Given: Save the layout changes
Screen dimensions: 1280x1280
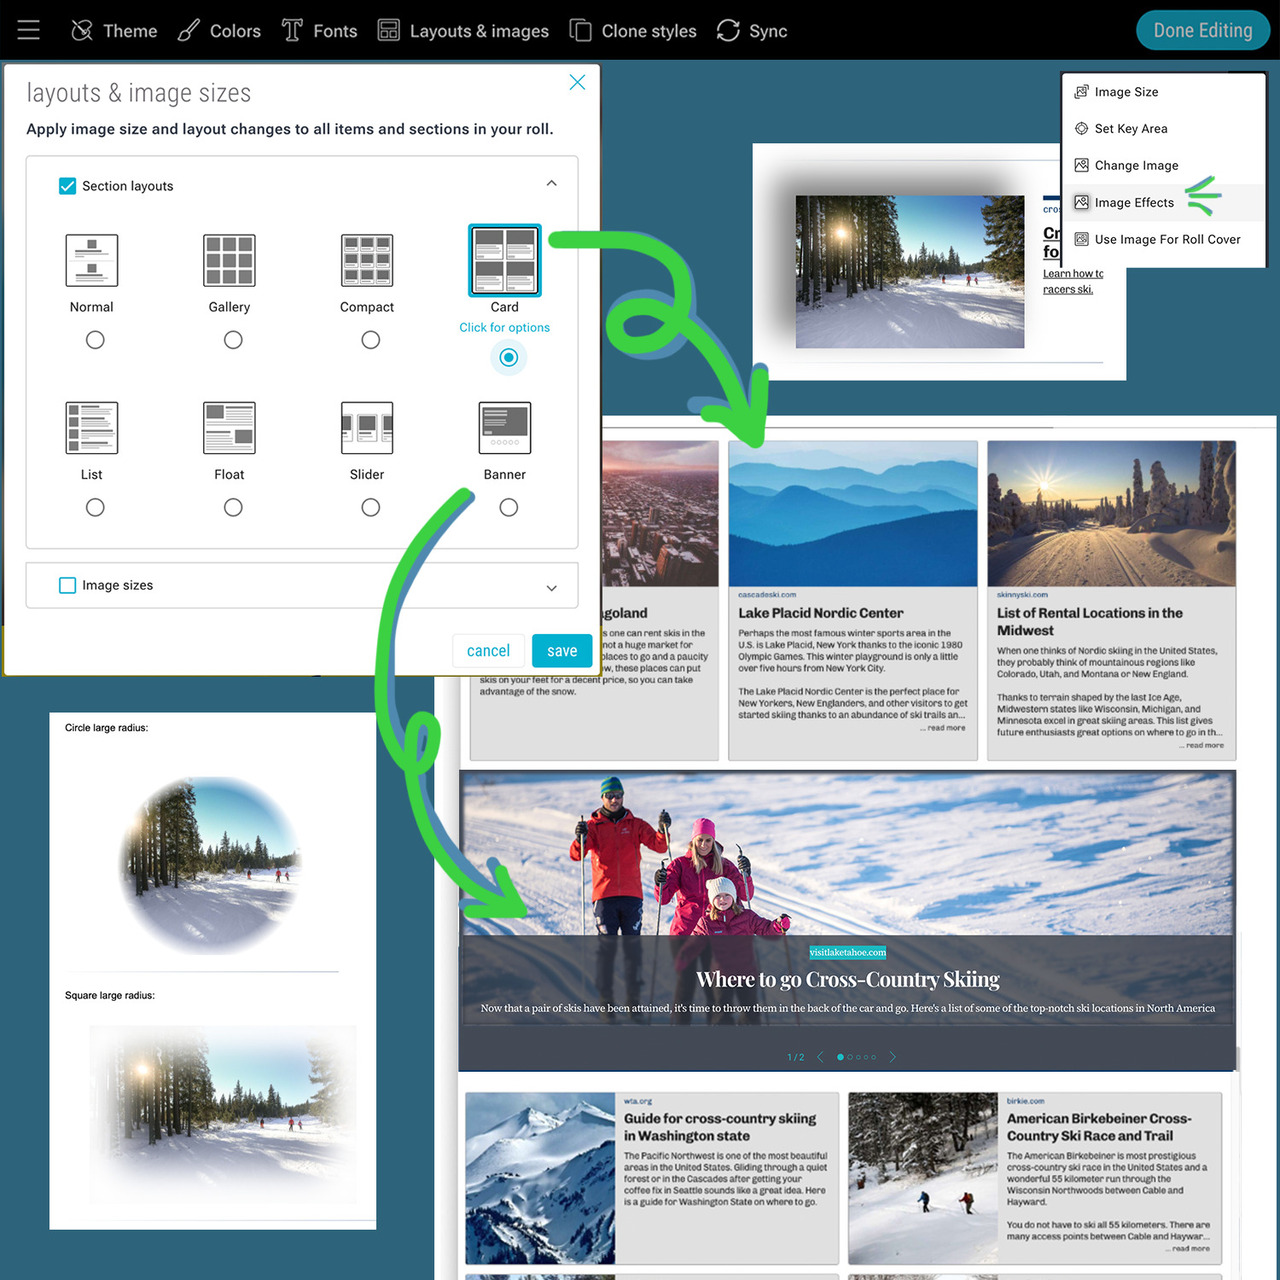Looking at the screenshot, I should [x=561, y=651].
